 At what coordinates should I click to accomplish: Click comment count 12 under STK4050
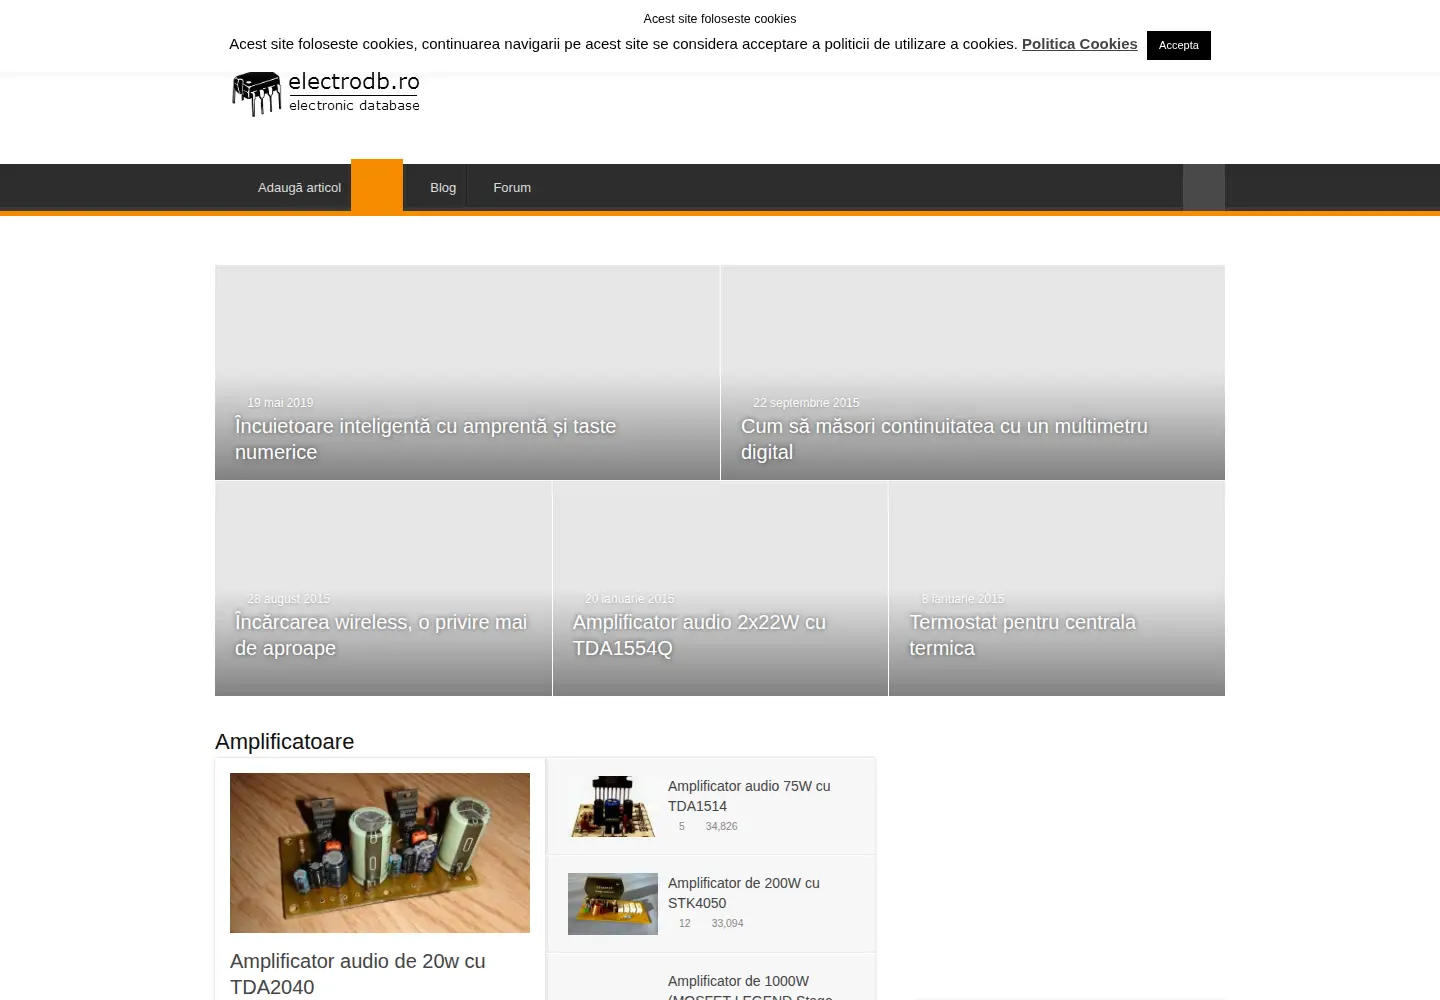click(685, 923)
